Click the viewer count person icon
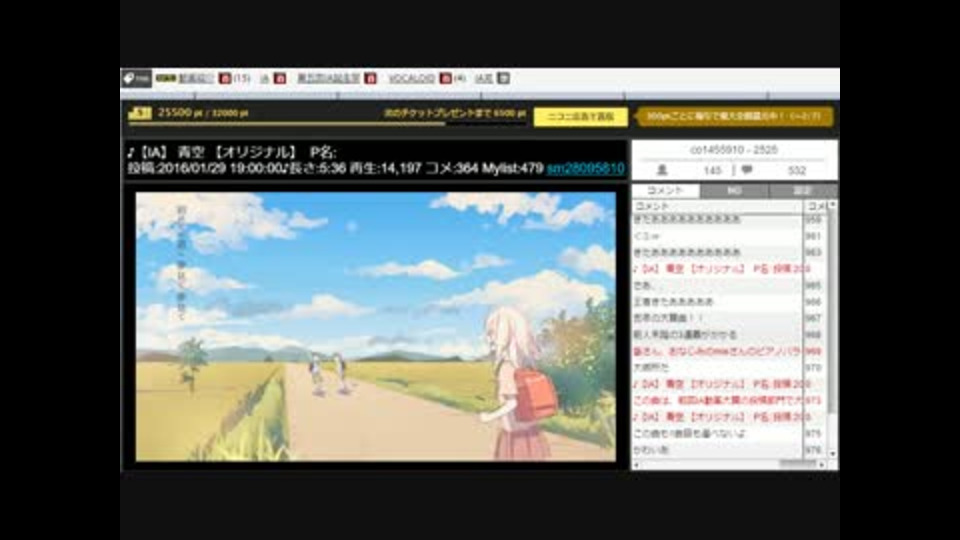960x540 pixels. tap(662, 170)
